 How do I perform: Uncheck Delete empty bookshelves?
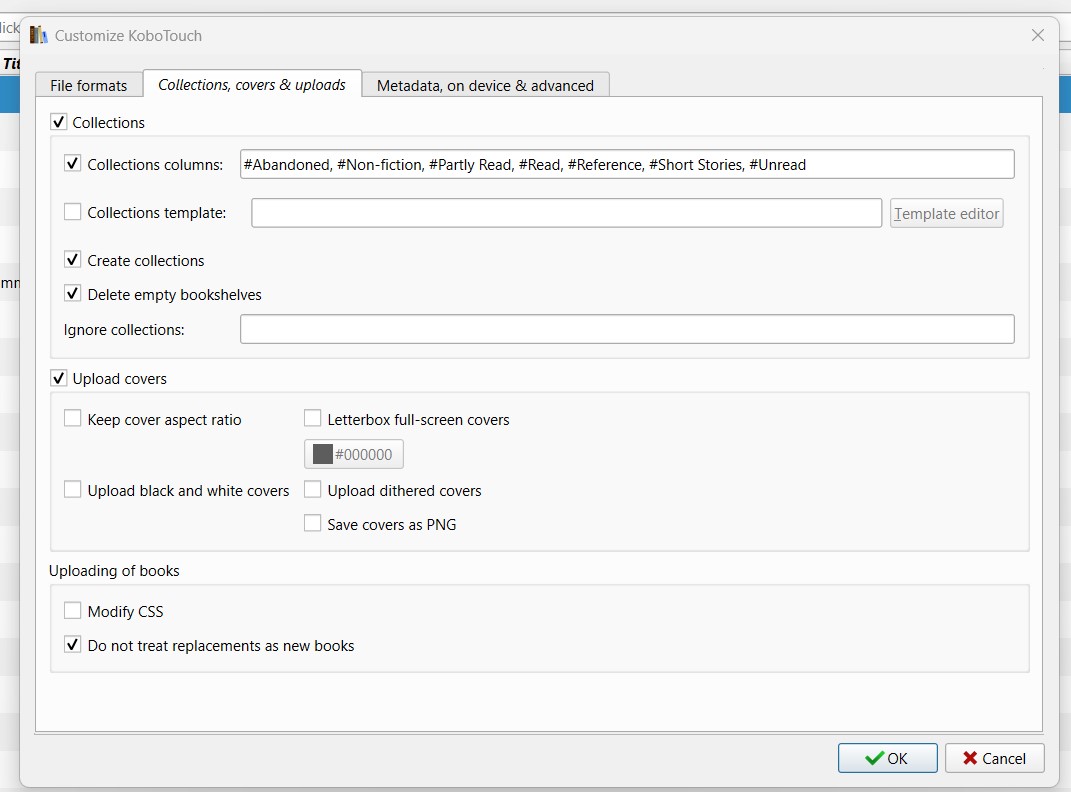(x=73, y=294)
